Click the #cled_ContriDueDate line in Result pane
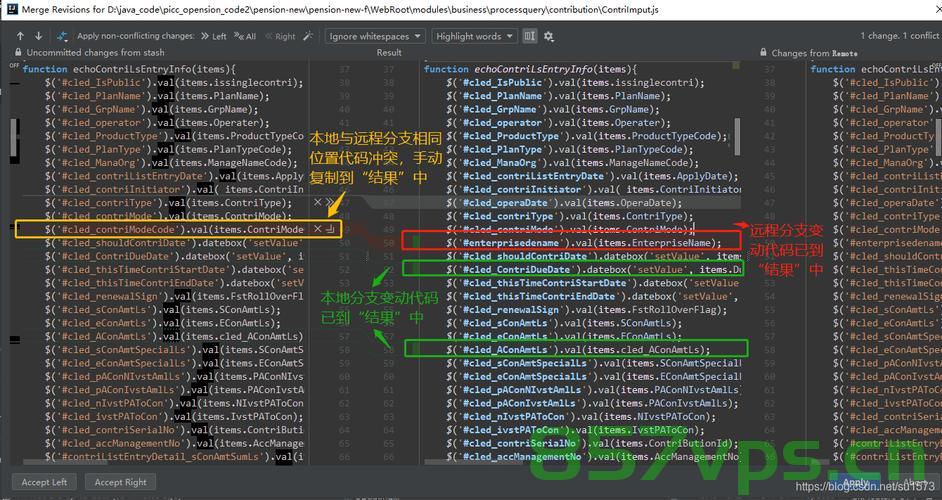This screenshot has height=500, width=942. [x=594, y=269]
